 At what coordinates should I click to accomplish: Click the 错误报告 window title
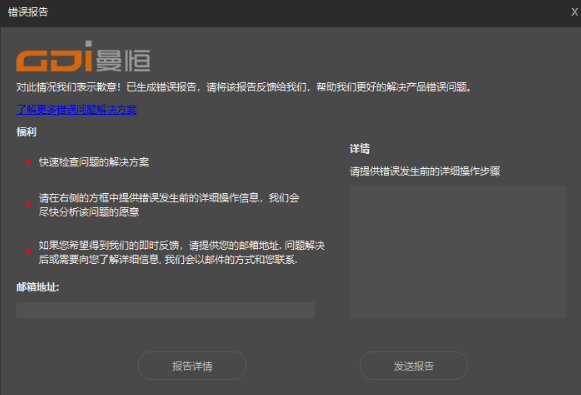tap(28, 12)
